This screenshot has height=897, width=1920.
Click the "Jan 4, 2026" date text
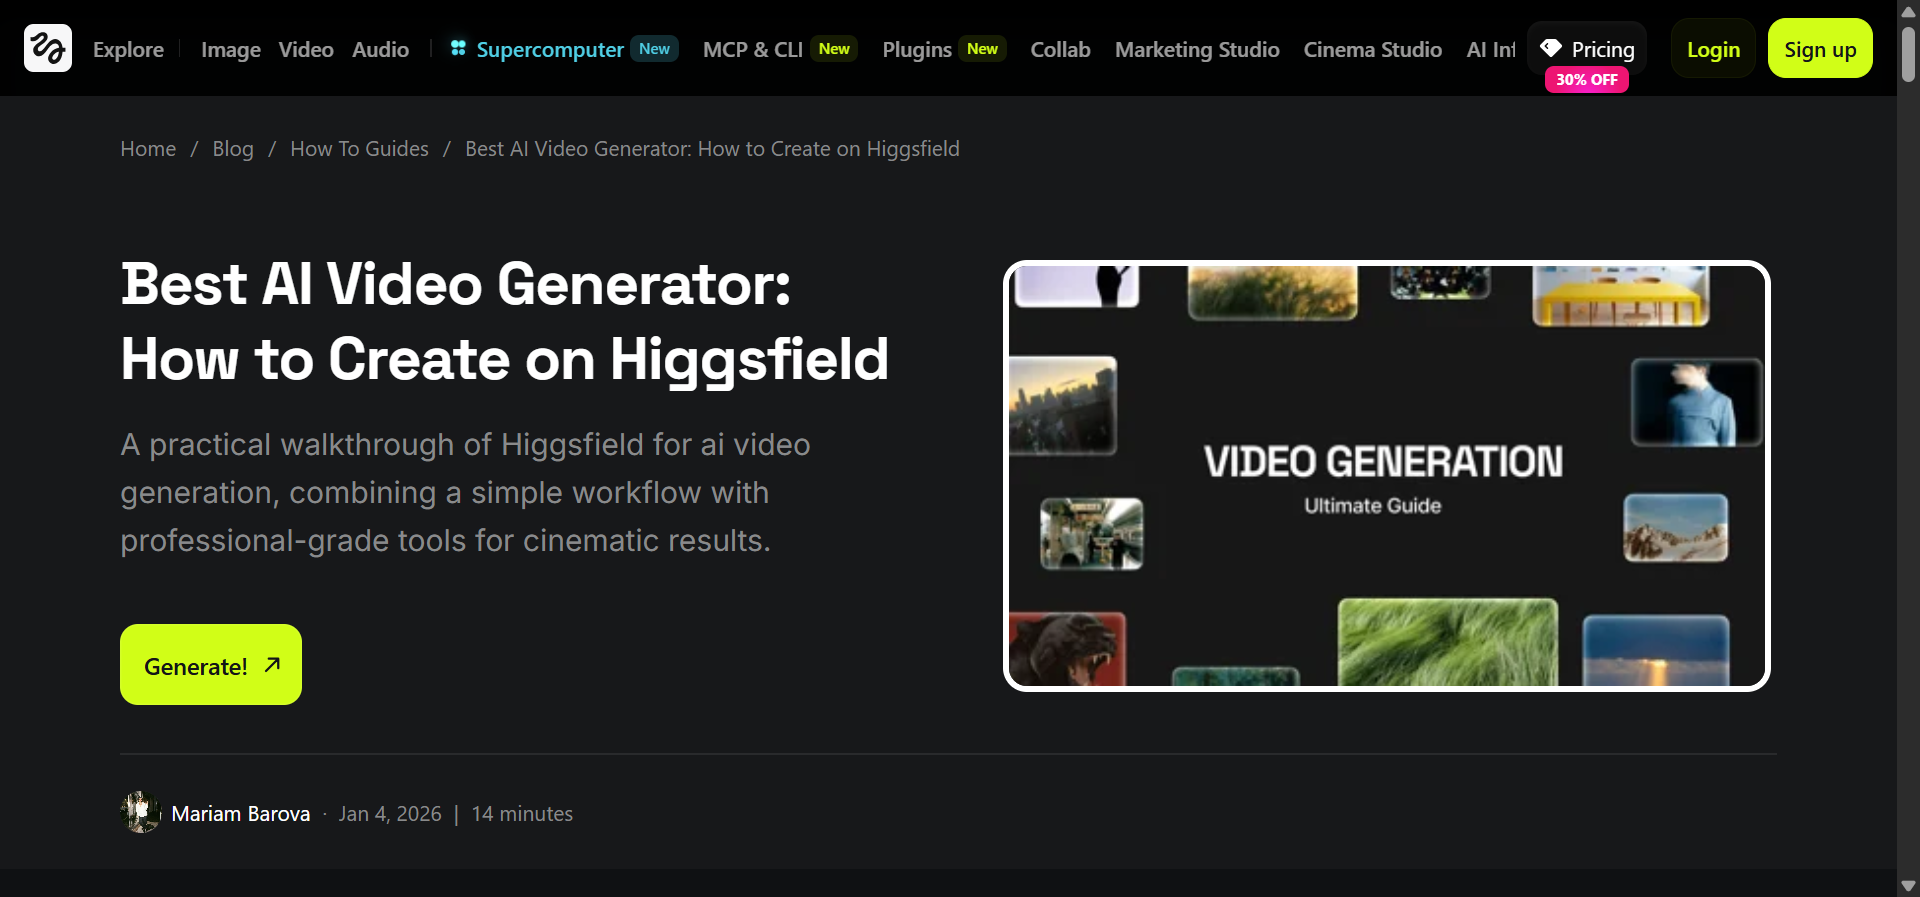(390, 814)
